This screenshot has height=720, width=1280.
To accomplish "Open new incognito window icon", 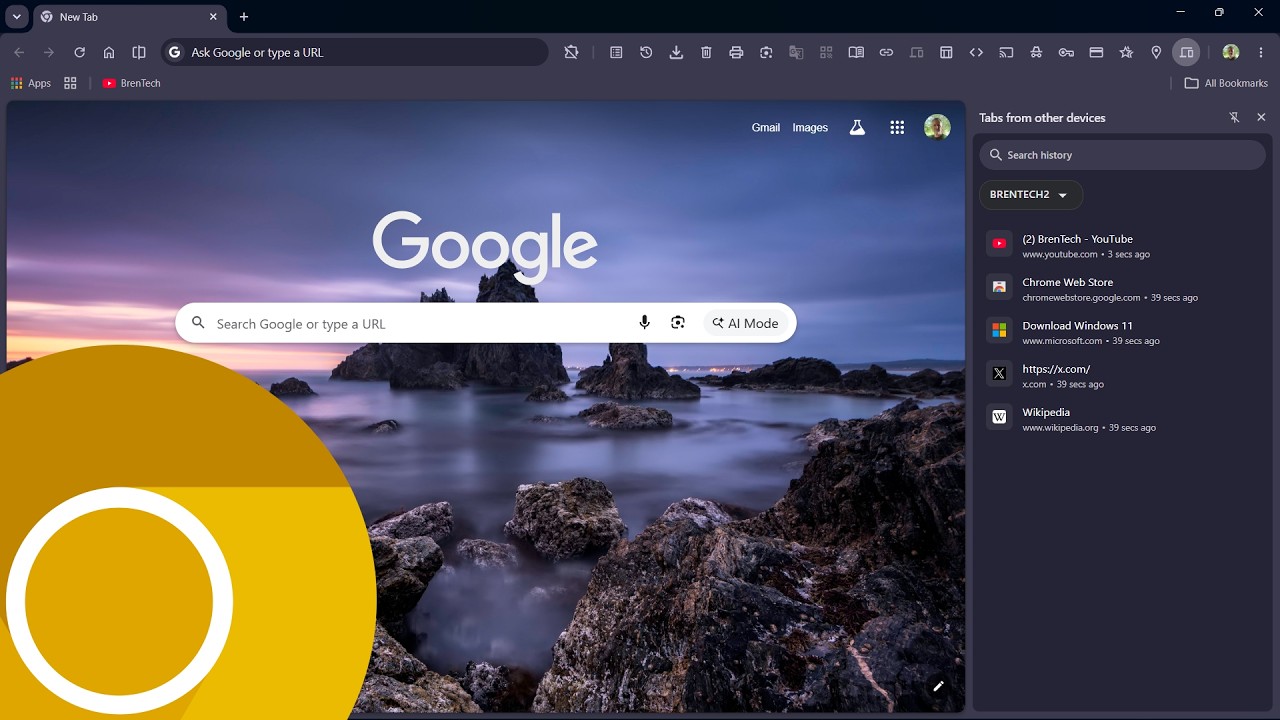I will pyautogui.click(x=1036, y=52).
